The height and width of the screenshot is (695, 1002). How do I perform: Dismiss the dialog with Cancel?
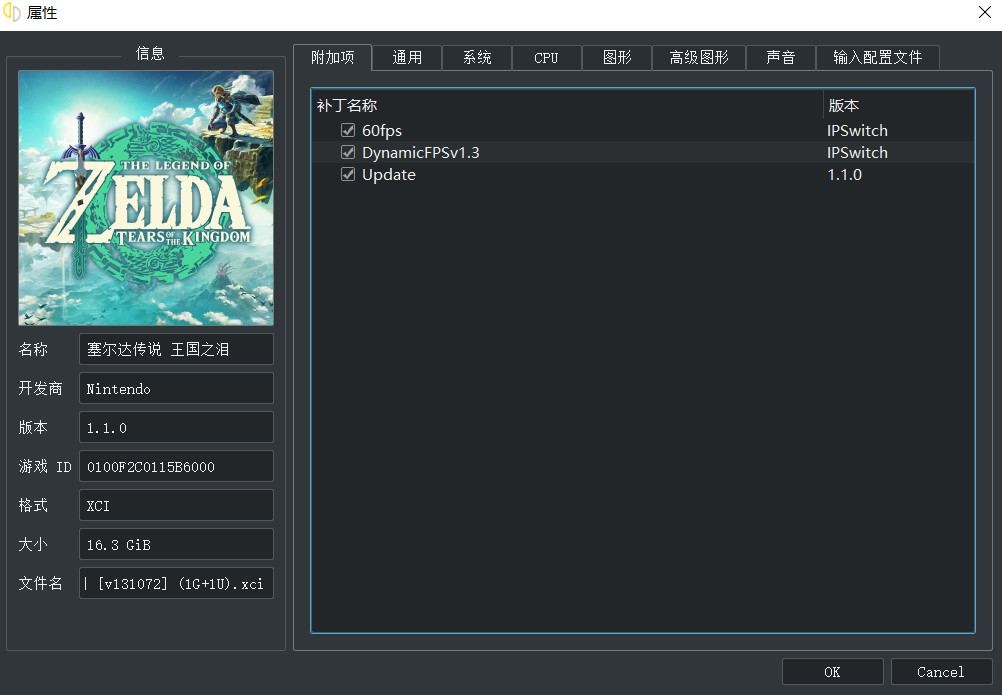[941, 671]
